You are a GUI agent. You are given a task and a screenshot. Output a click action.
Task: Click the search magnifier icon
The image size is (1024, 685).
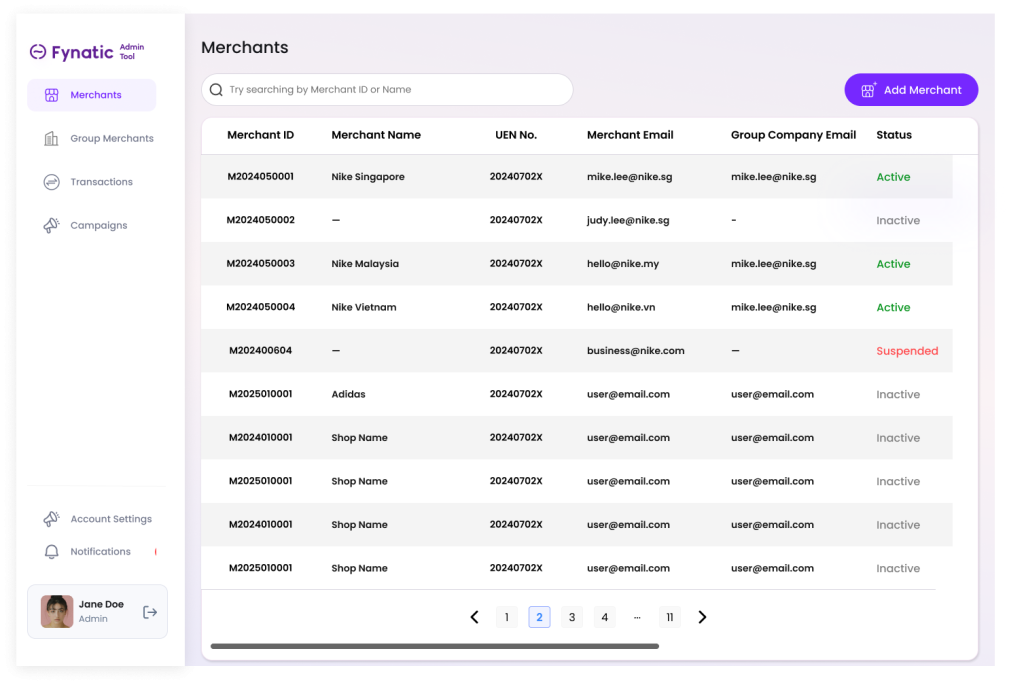[x=216, y=90]
